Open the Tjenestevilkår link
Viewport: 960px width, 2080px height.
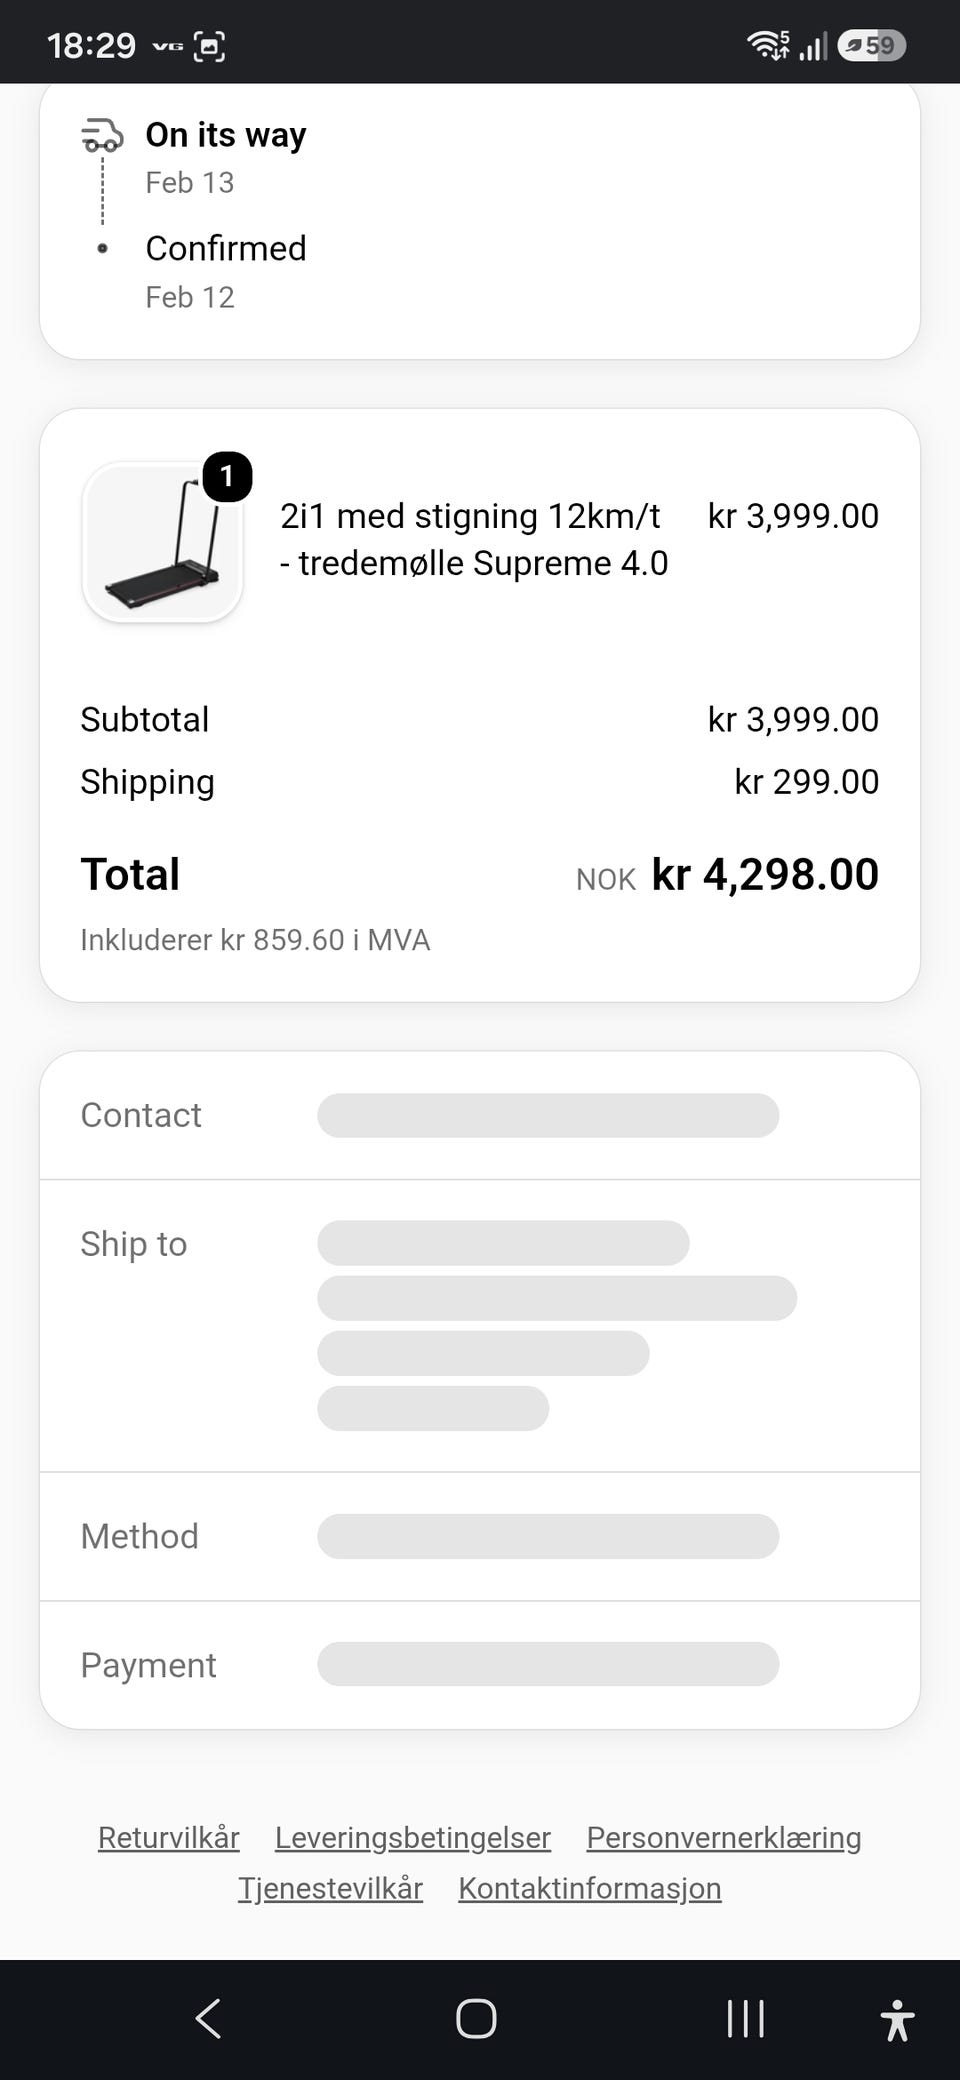pos(330,1888)
